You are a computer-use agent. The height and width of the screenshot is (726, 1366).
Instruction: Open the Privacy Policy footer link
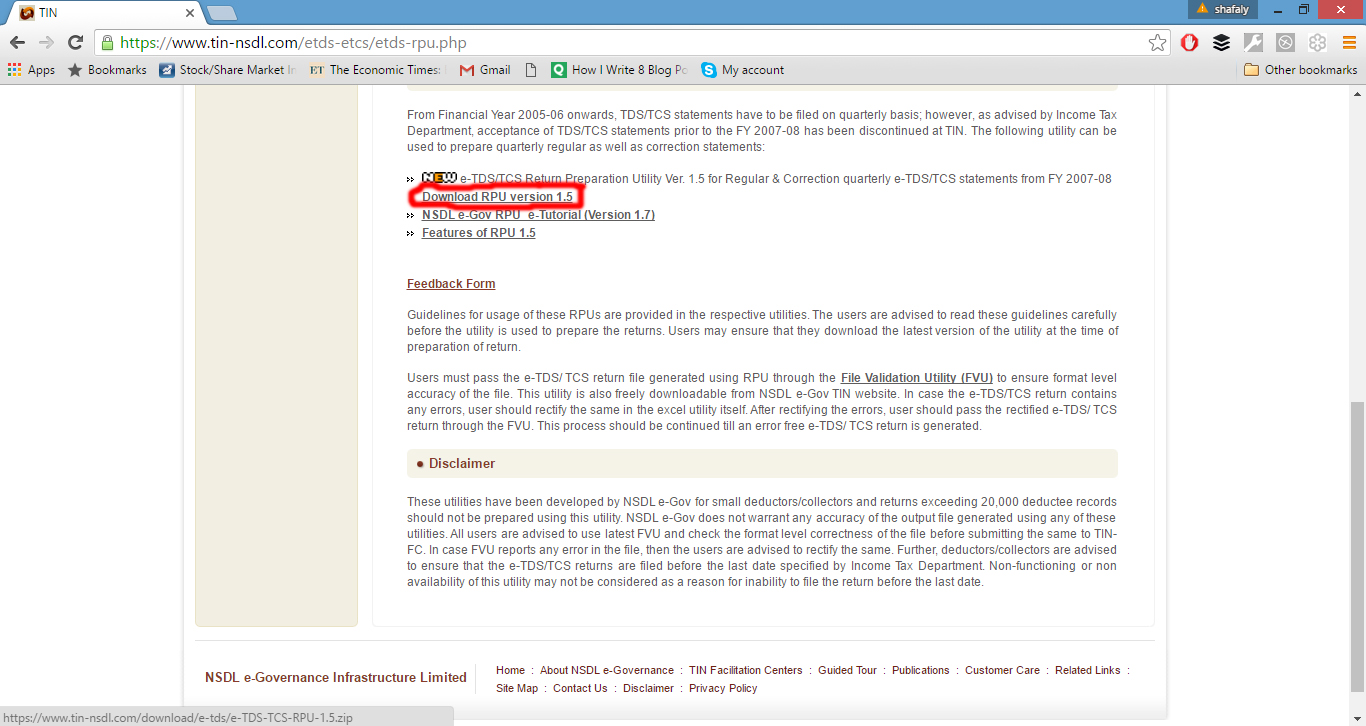pyautogui.click(x=723, y=688)
